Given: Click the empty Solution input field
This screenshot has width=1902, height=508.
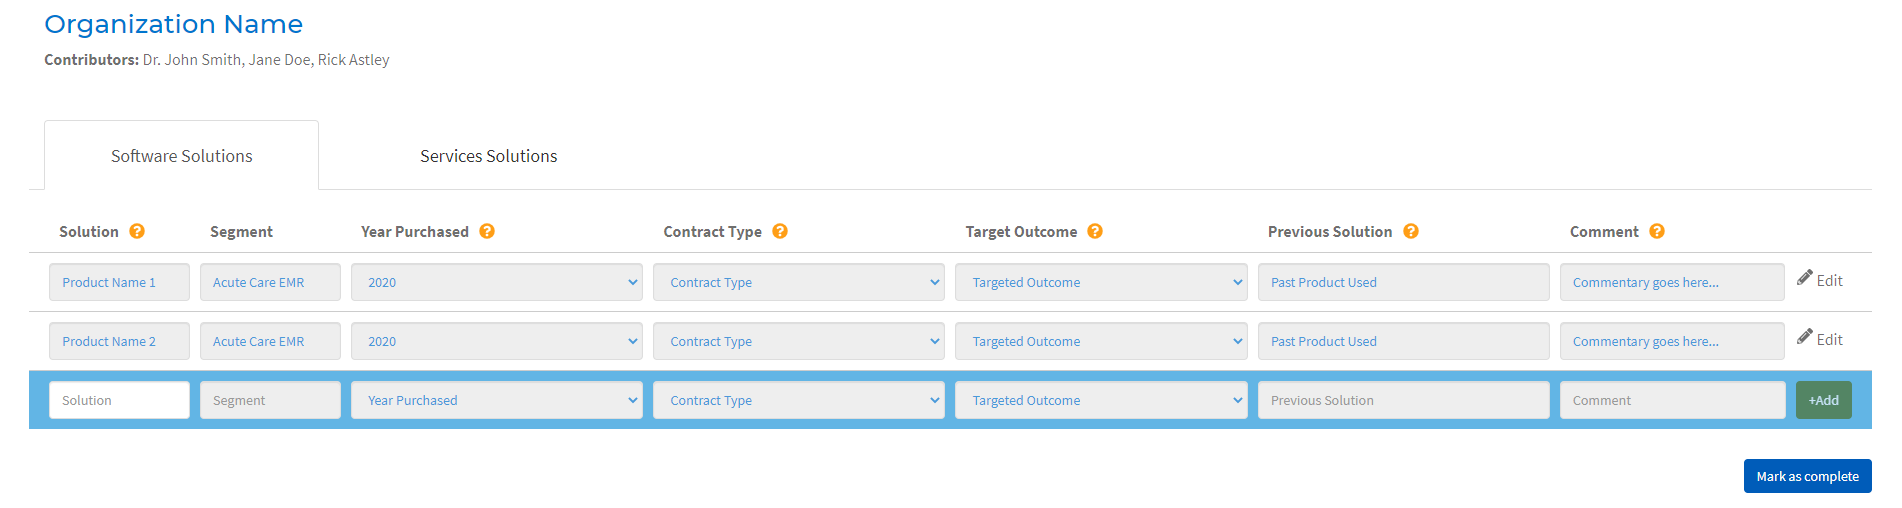Looking at the screenshot, I should (119, 400).
